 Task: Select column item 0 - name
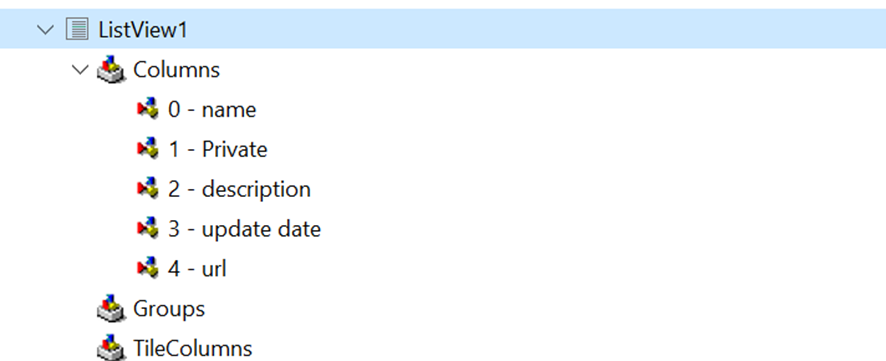(212, 109)
